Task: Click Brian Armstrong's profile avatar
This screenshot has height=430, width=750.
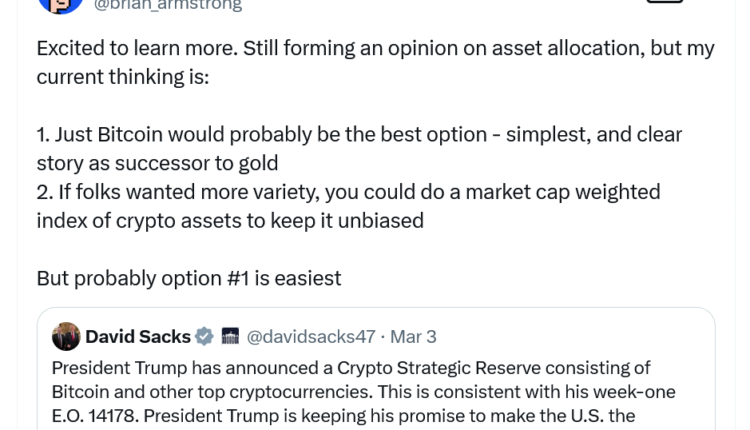Action: pos(59,4)
